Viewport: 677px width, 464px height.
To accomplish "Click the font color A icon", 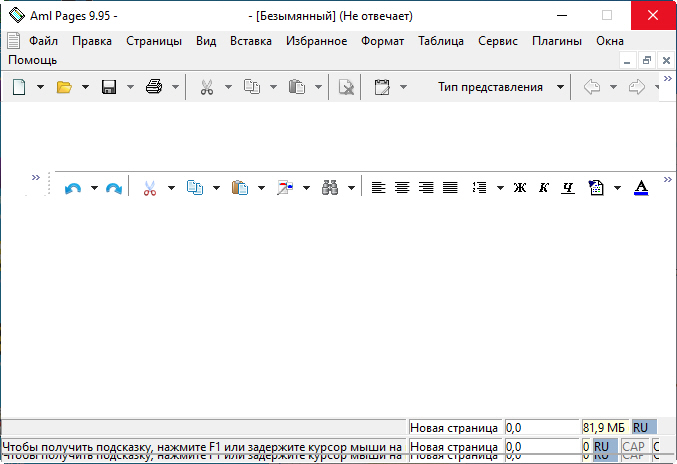I will [641, 188].
